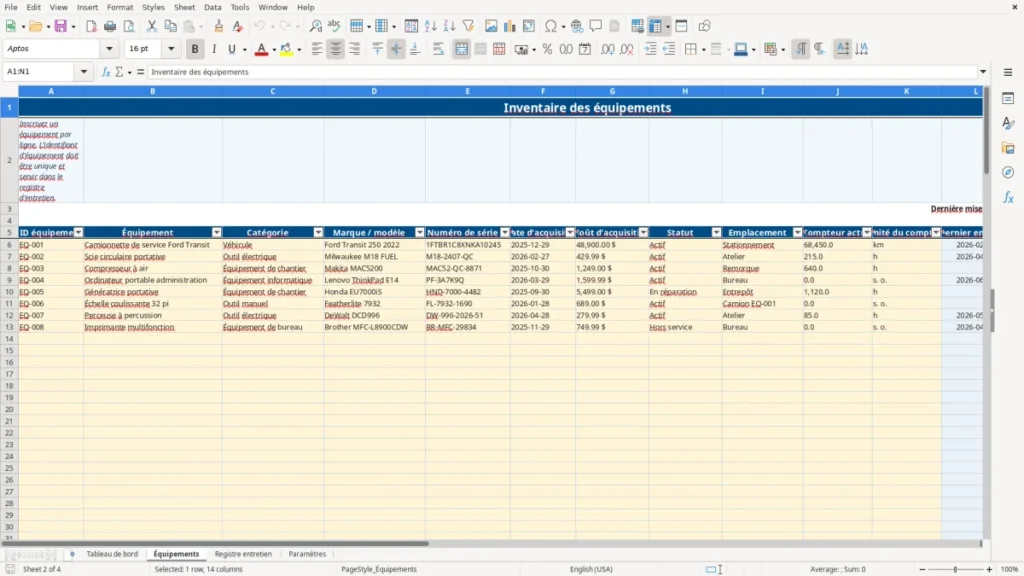
Task: Open Find and Replace icon
Action: point(315,26)
